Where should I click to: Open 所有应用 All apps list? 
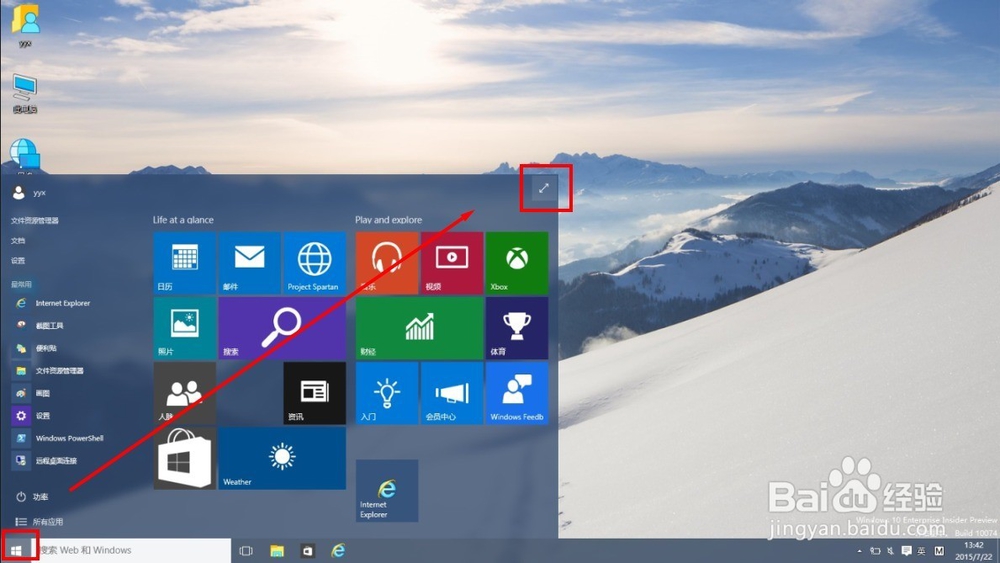pyautogui.click(x=40, y=522)
